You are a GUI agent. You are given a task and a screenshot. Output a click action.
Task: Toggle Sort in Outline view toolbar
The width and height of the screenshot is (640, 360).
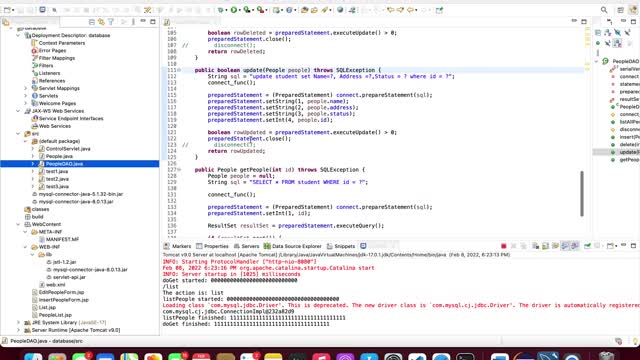pyautogui.click(x=608, y=33)
